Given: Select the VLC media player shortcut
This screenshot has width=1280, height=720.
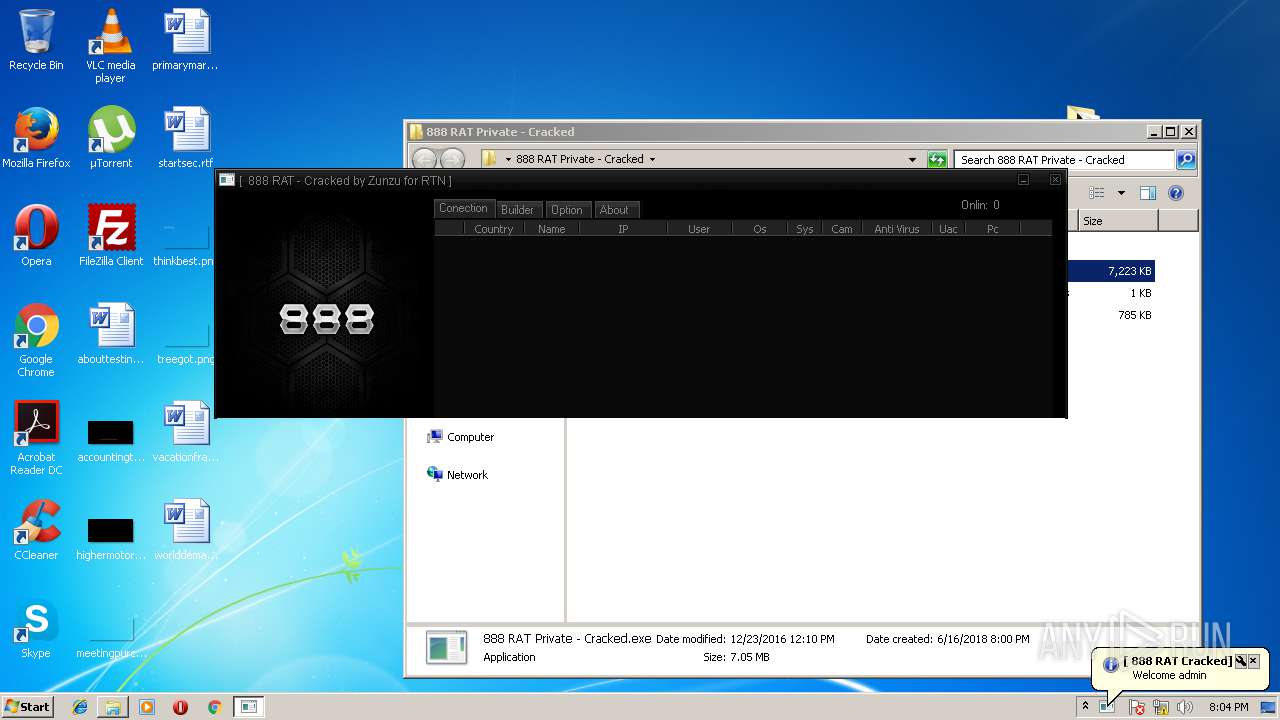Looking at the screenshot, I should tap(110, 46).
